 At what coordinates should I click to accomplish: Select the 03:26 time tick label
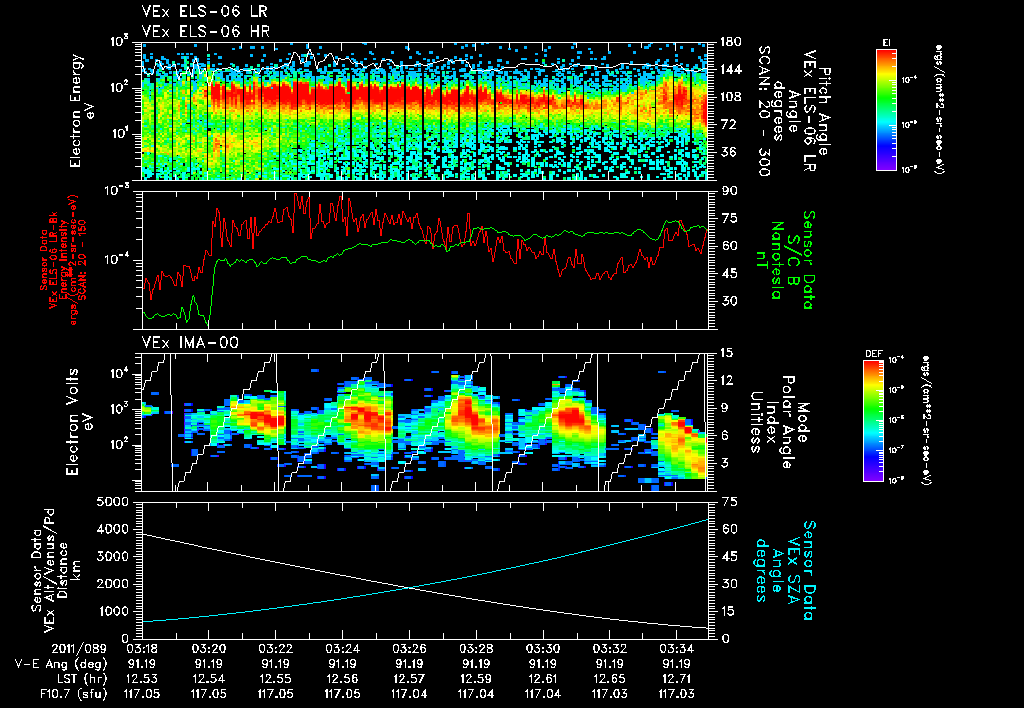pos(409,649)
